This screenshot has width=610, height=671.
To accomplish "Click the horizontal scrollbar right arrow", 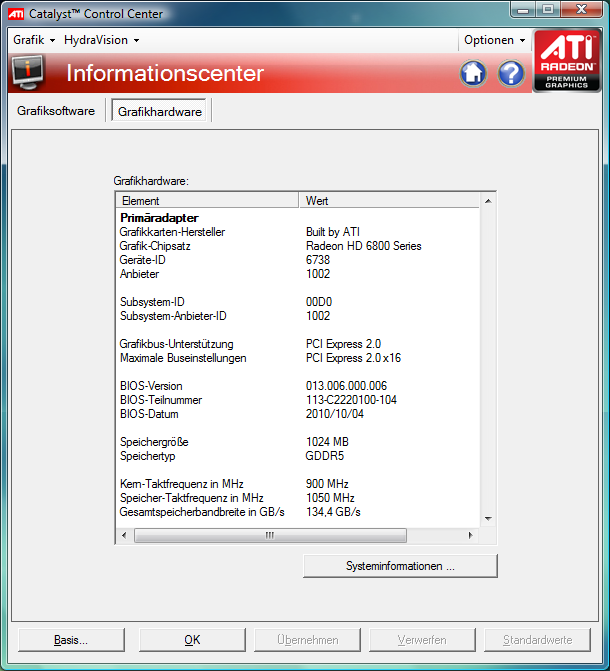I will [471, 535].
